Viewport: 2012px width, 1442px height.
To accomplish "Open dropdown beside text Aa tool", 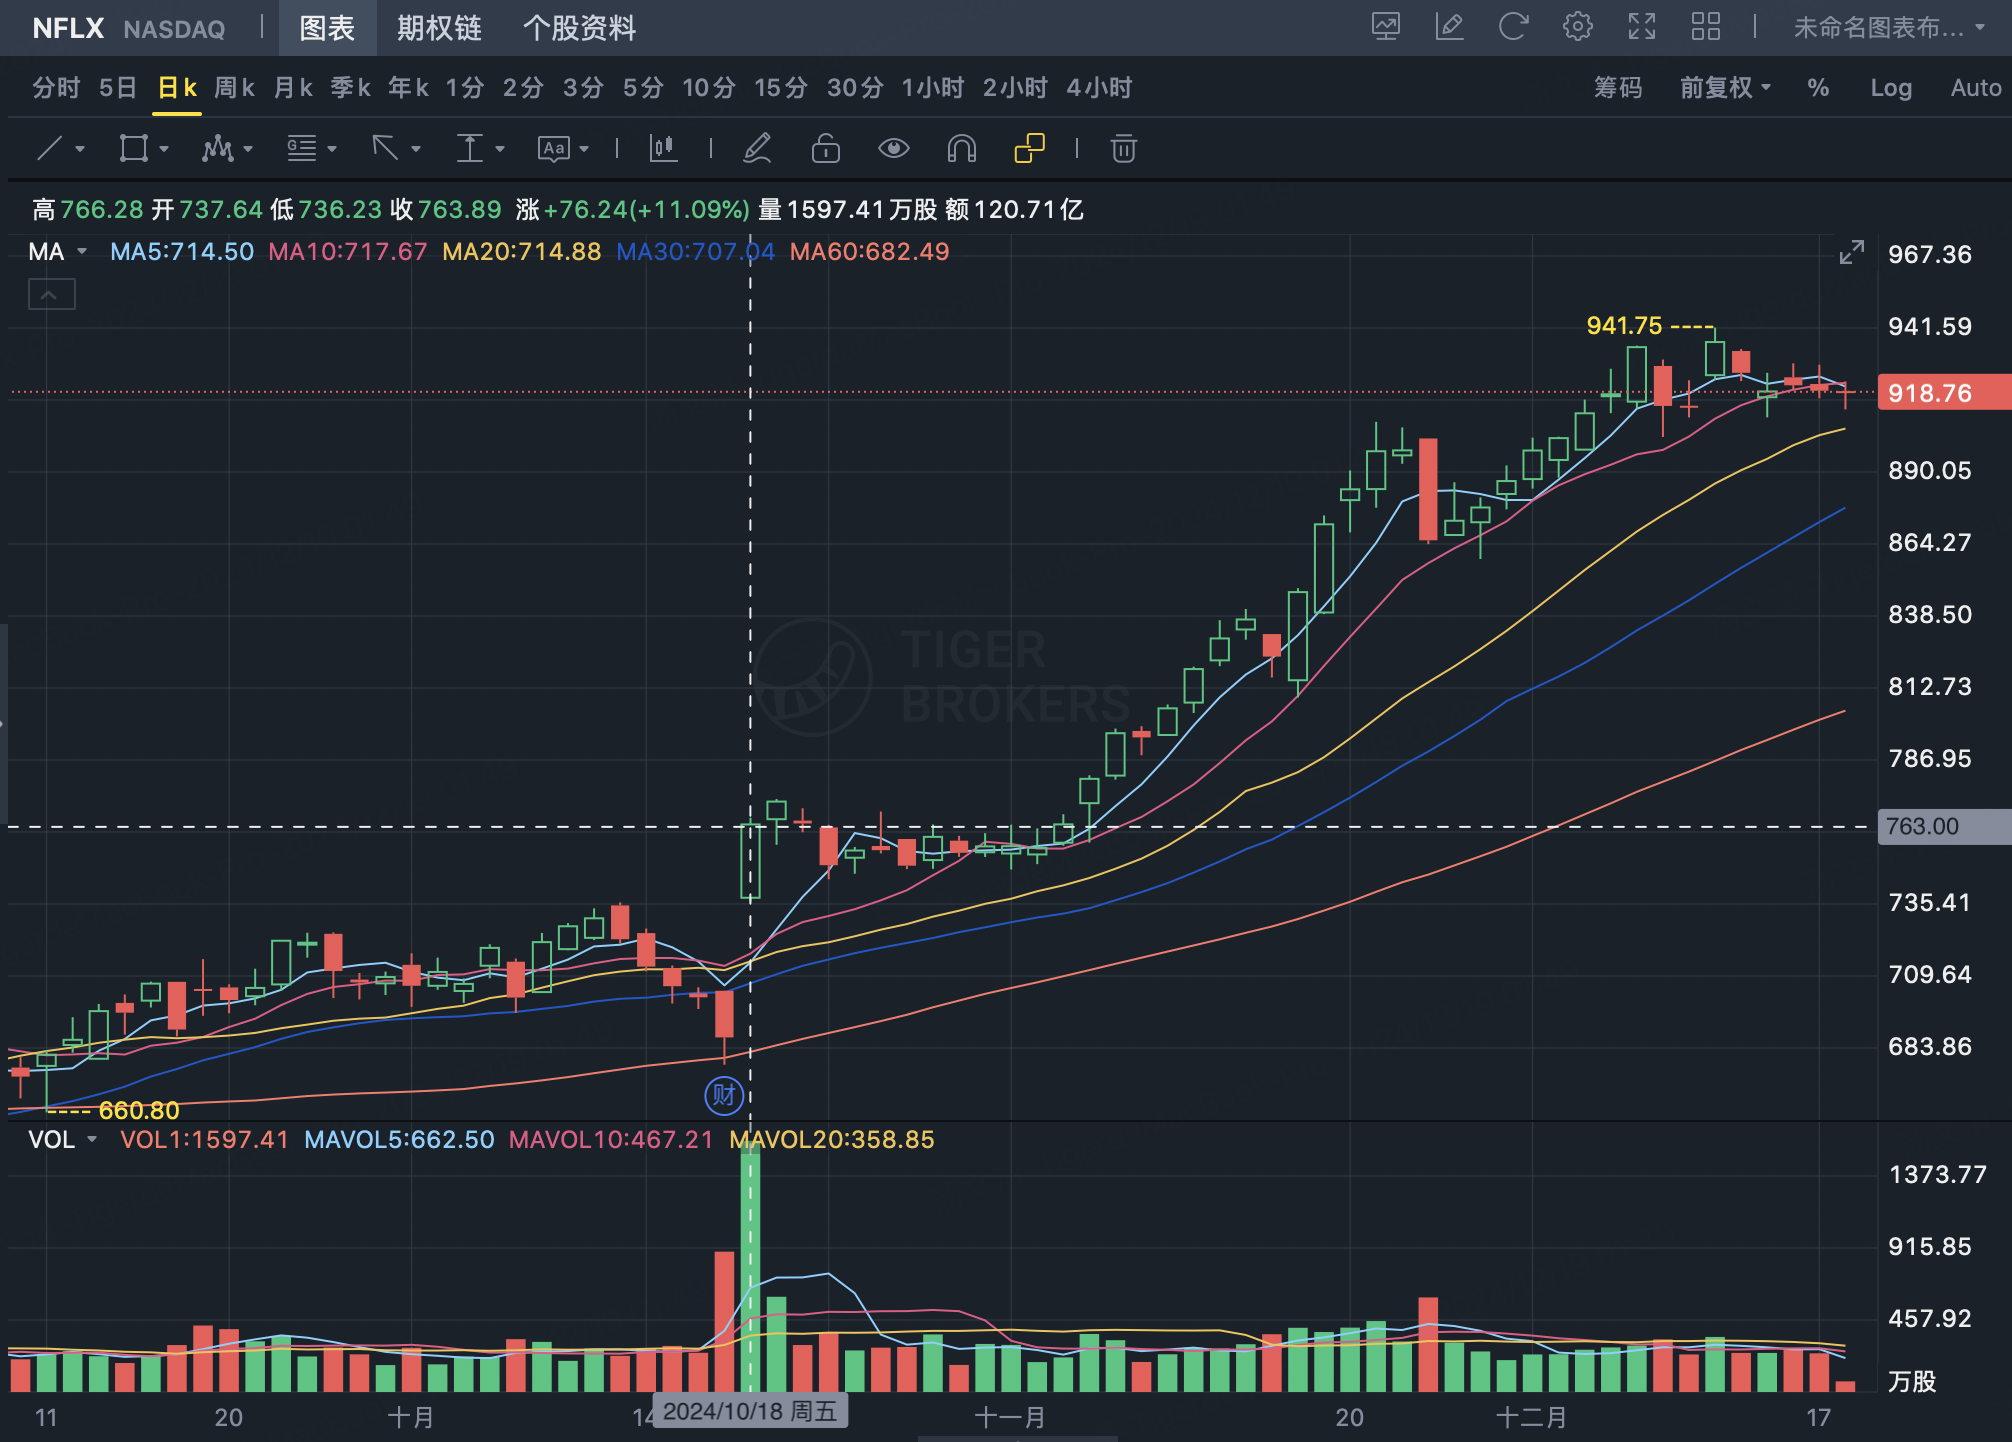I will click(584, 150).
